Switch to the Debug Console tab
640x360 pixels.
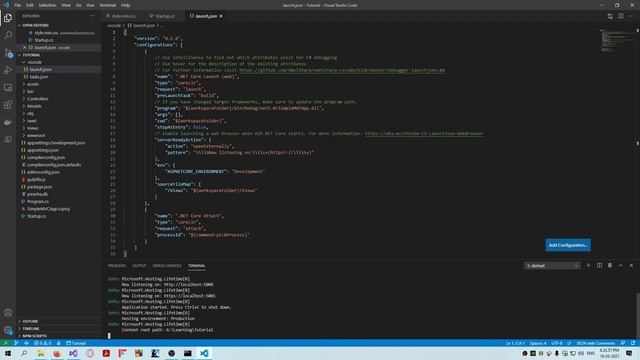click(167, 266)
